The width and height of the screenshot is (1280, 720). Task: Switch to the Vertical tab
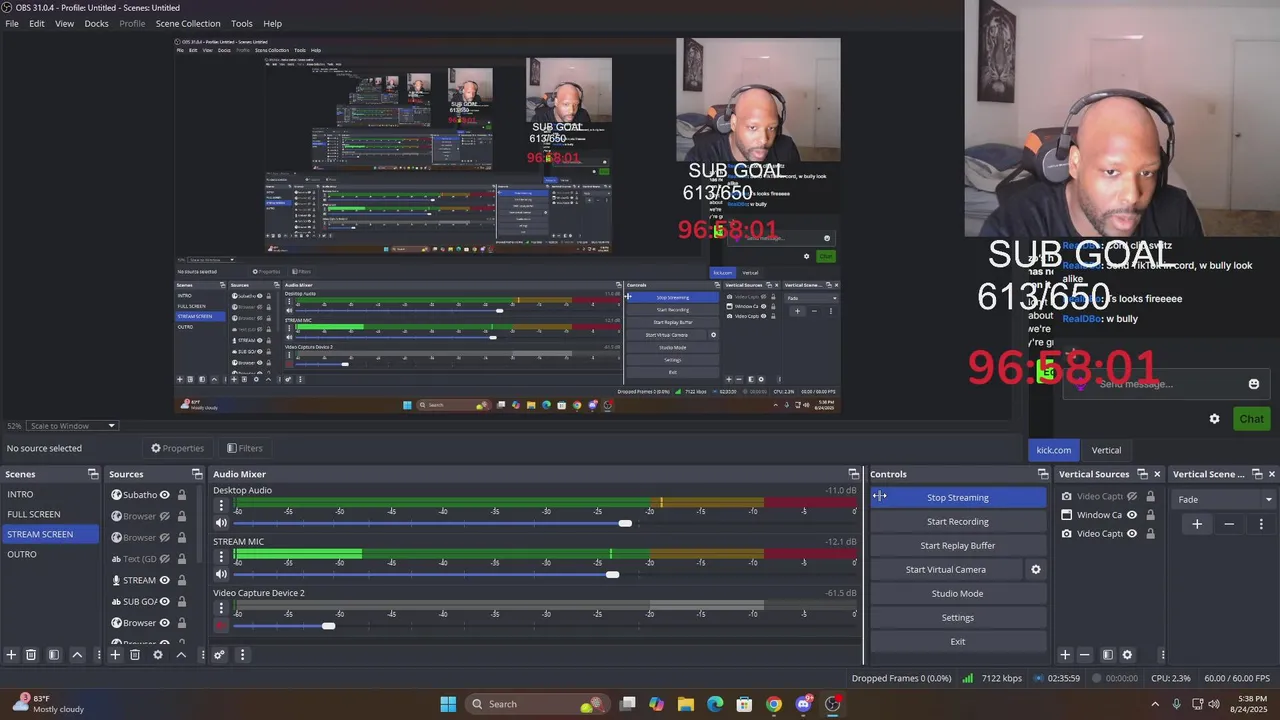[1106, 450]
